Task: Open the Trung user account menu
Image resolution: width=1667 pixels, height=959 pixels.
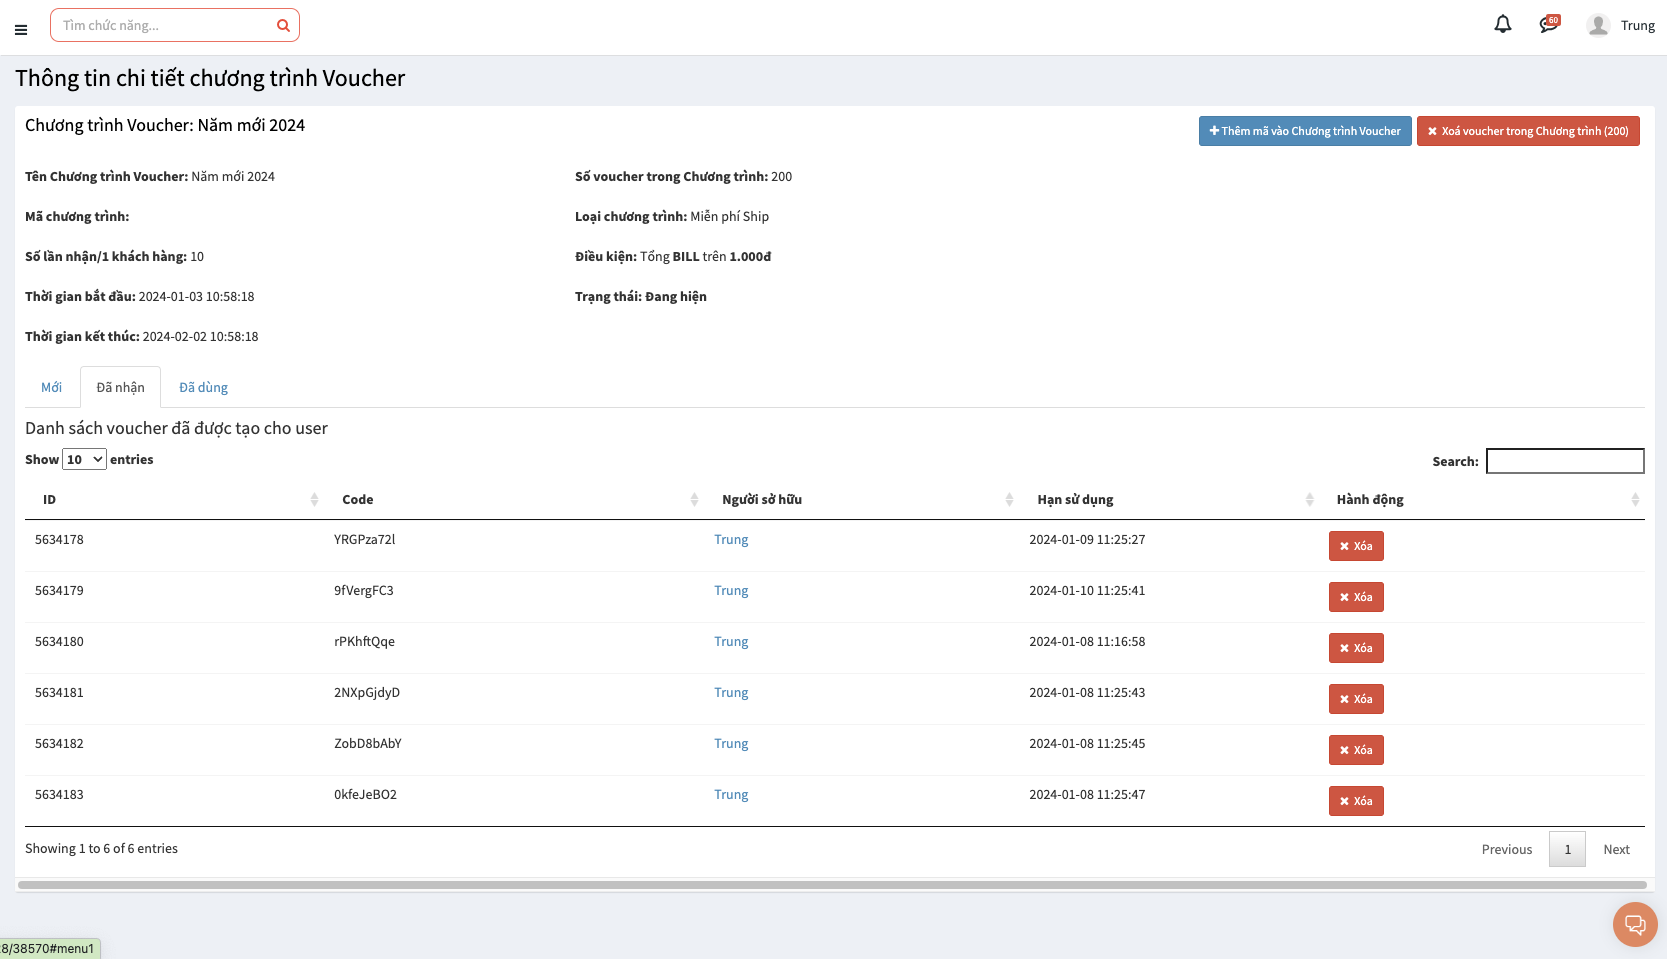Action: 1637,26
